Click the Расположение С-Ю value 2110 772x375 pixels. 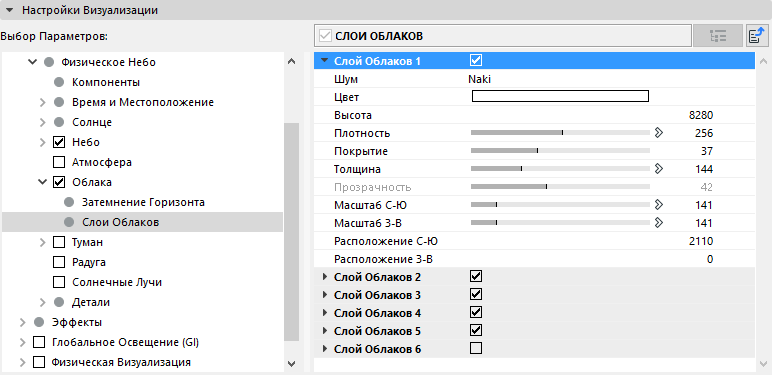[701, 241]
